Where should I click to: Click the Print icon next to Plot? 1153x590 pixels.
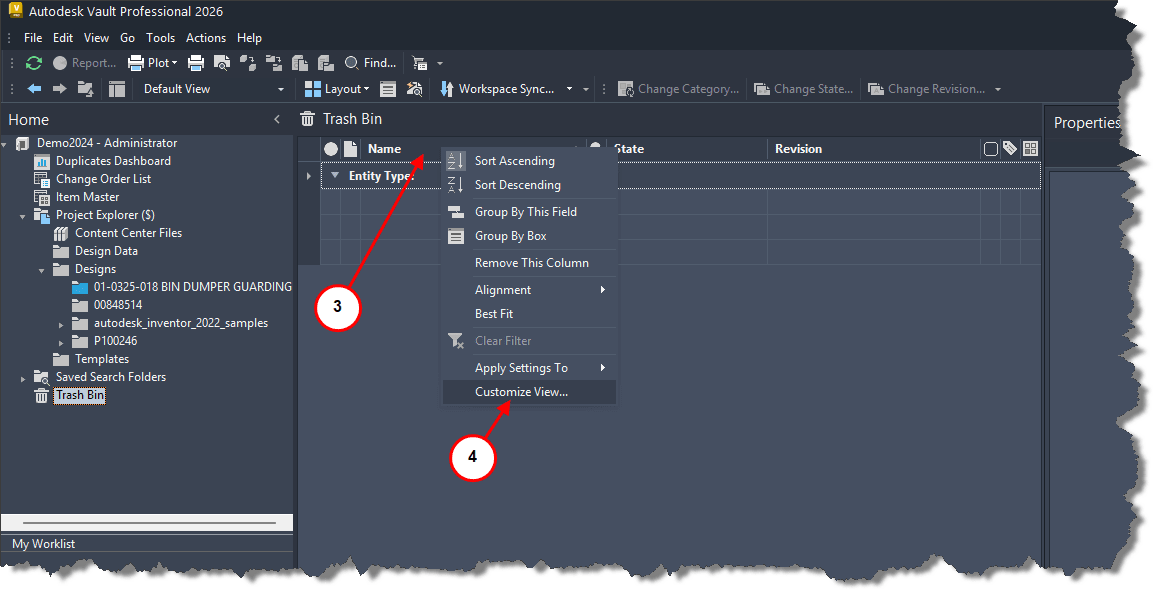tap(196, 63)
